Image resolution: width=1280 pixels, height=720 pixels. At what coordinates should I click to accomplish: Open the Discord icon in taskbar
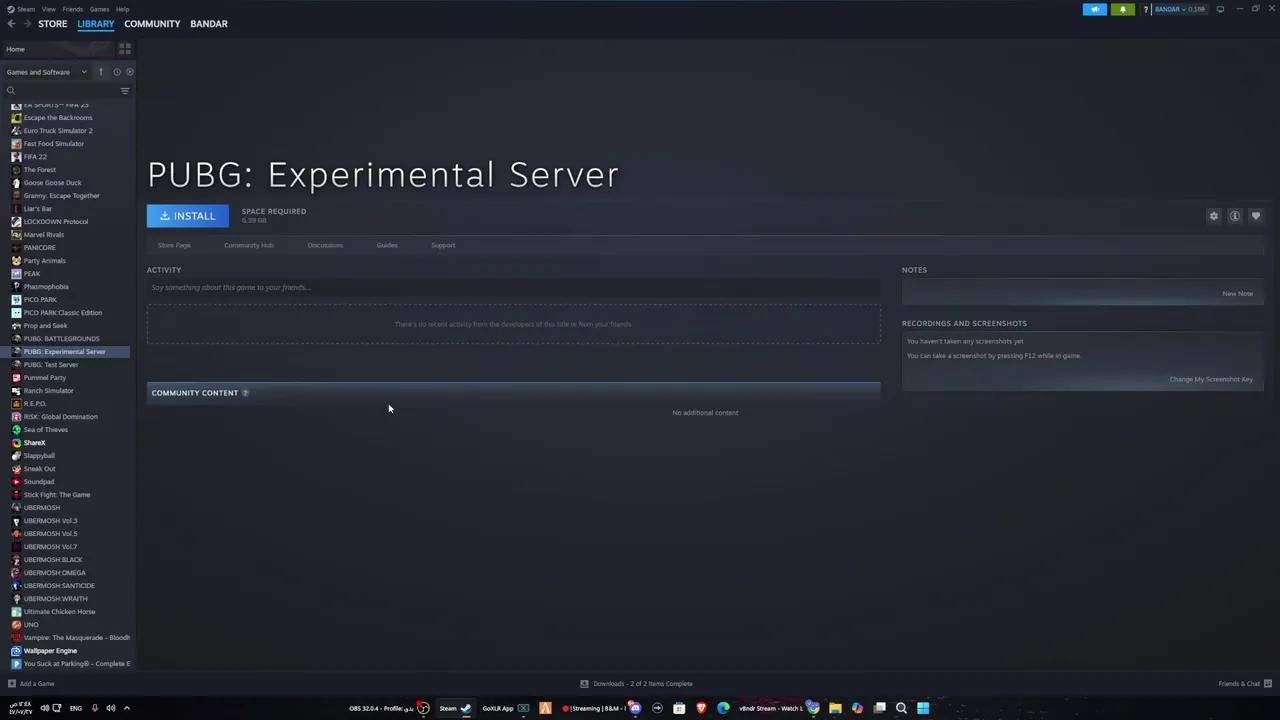pyautogui.click(x=635, y=708)
